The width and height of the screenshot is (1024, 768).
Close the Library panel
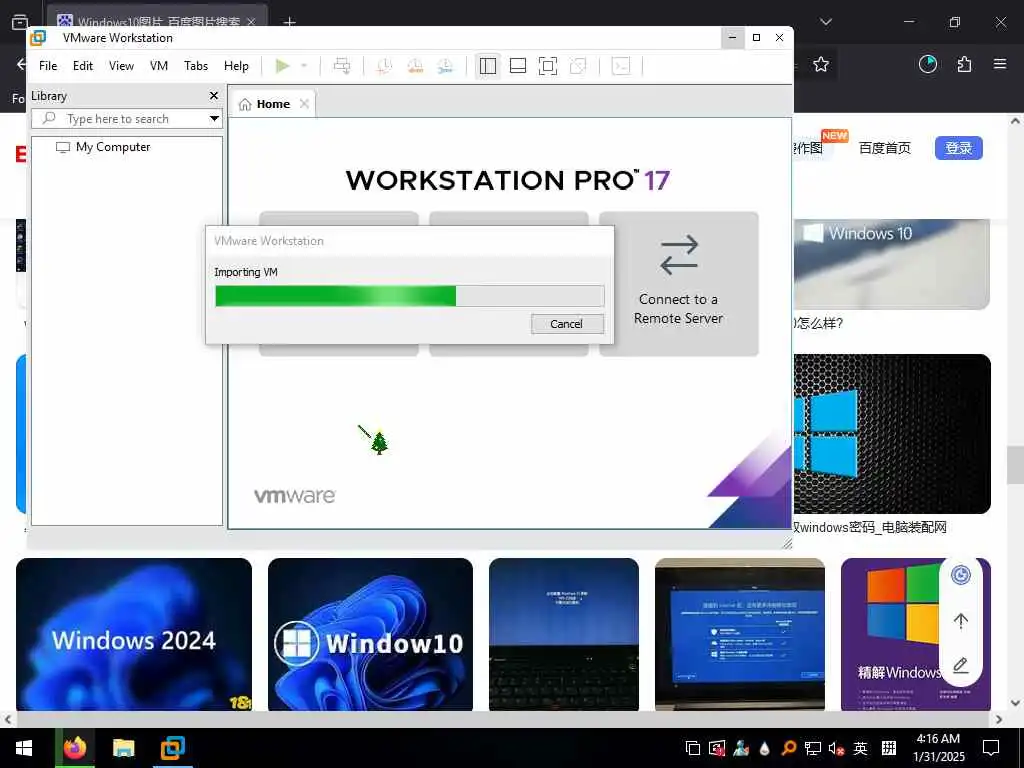tap(214, 96)
